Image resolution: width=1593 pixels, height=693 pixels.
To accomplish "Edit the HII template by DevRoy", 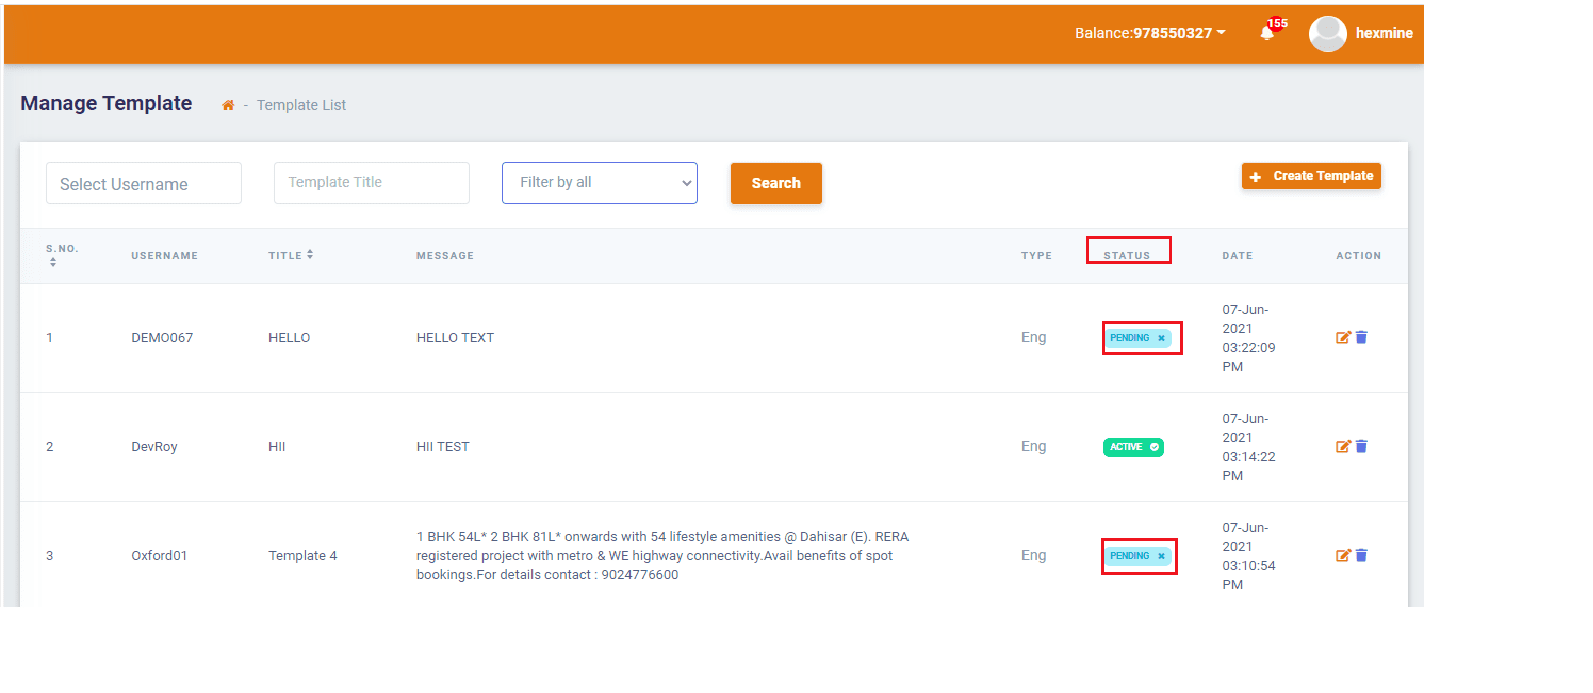I will pyautogui.click(x=1343, y=447).
